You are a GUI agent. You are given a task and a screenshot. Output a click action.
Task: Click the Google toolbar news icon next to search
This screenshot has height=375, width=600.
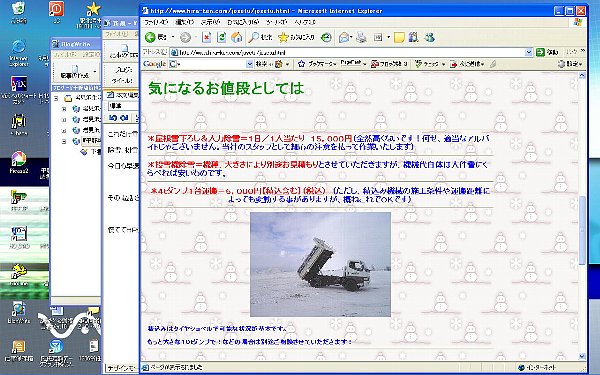click(278, 64)
